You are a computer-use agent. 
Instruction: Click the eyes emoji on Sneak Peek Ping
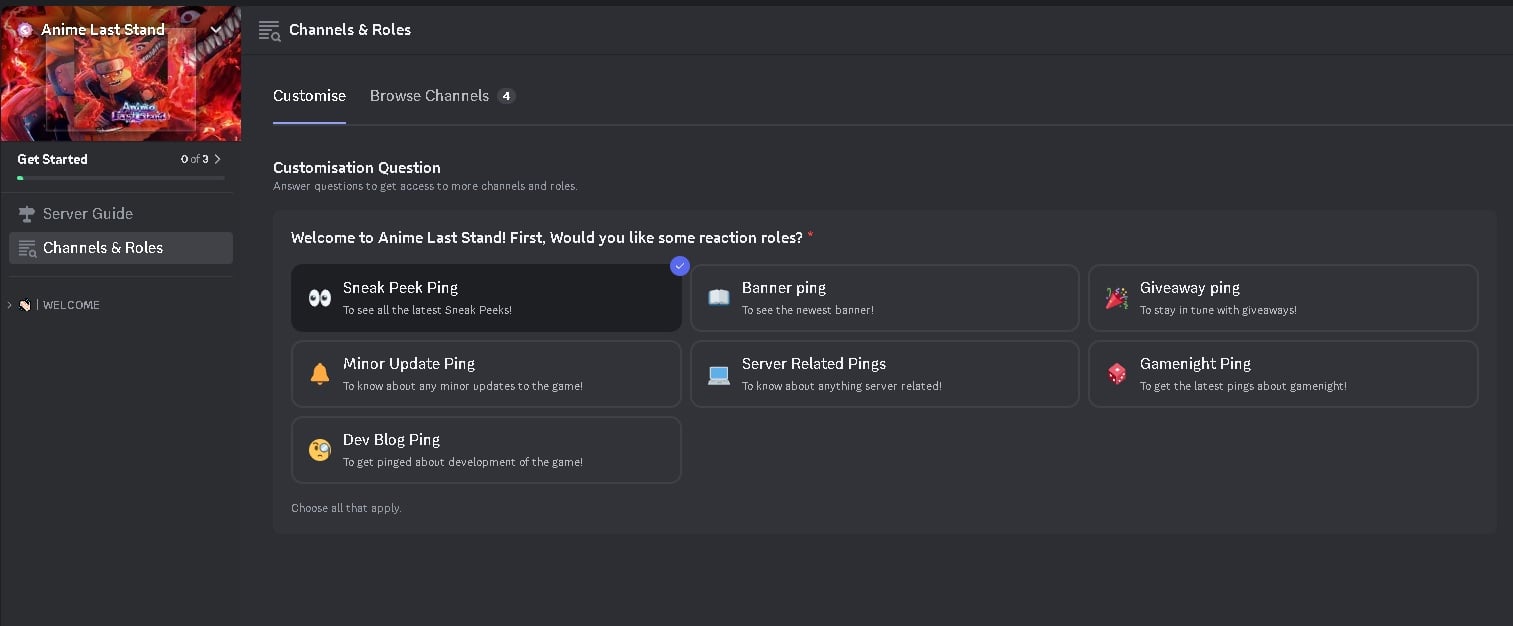(x=320, y=298)
